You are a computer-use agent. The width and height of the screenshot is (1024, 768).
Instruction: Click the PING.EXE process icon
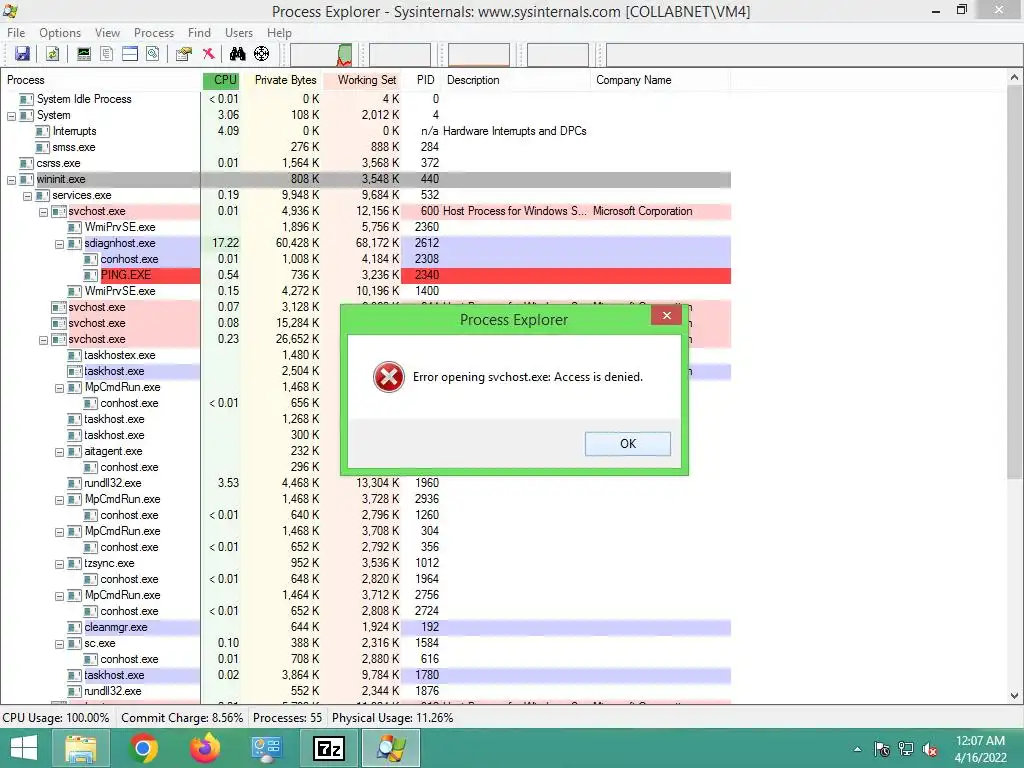[x=91, y=275]
